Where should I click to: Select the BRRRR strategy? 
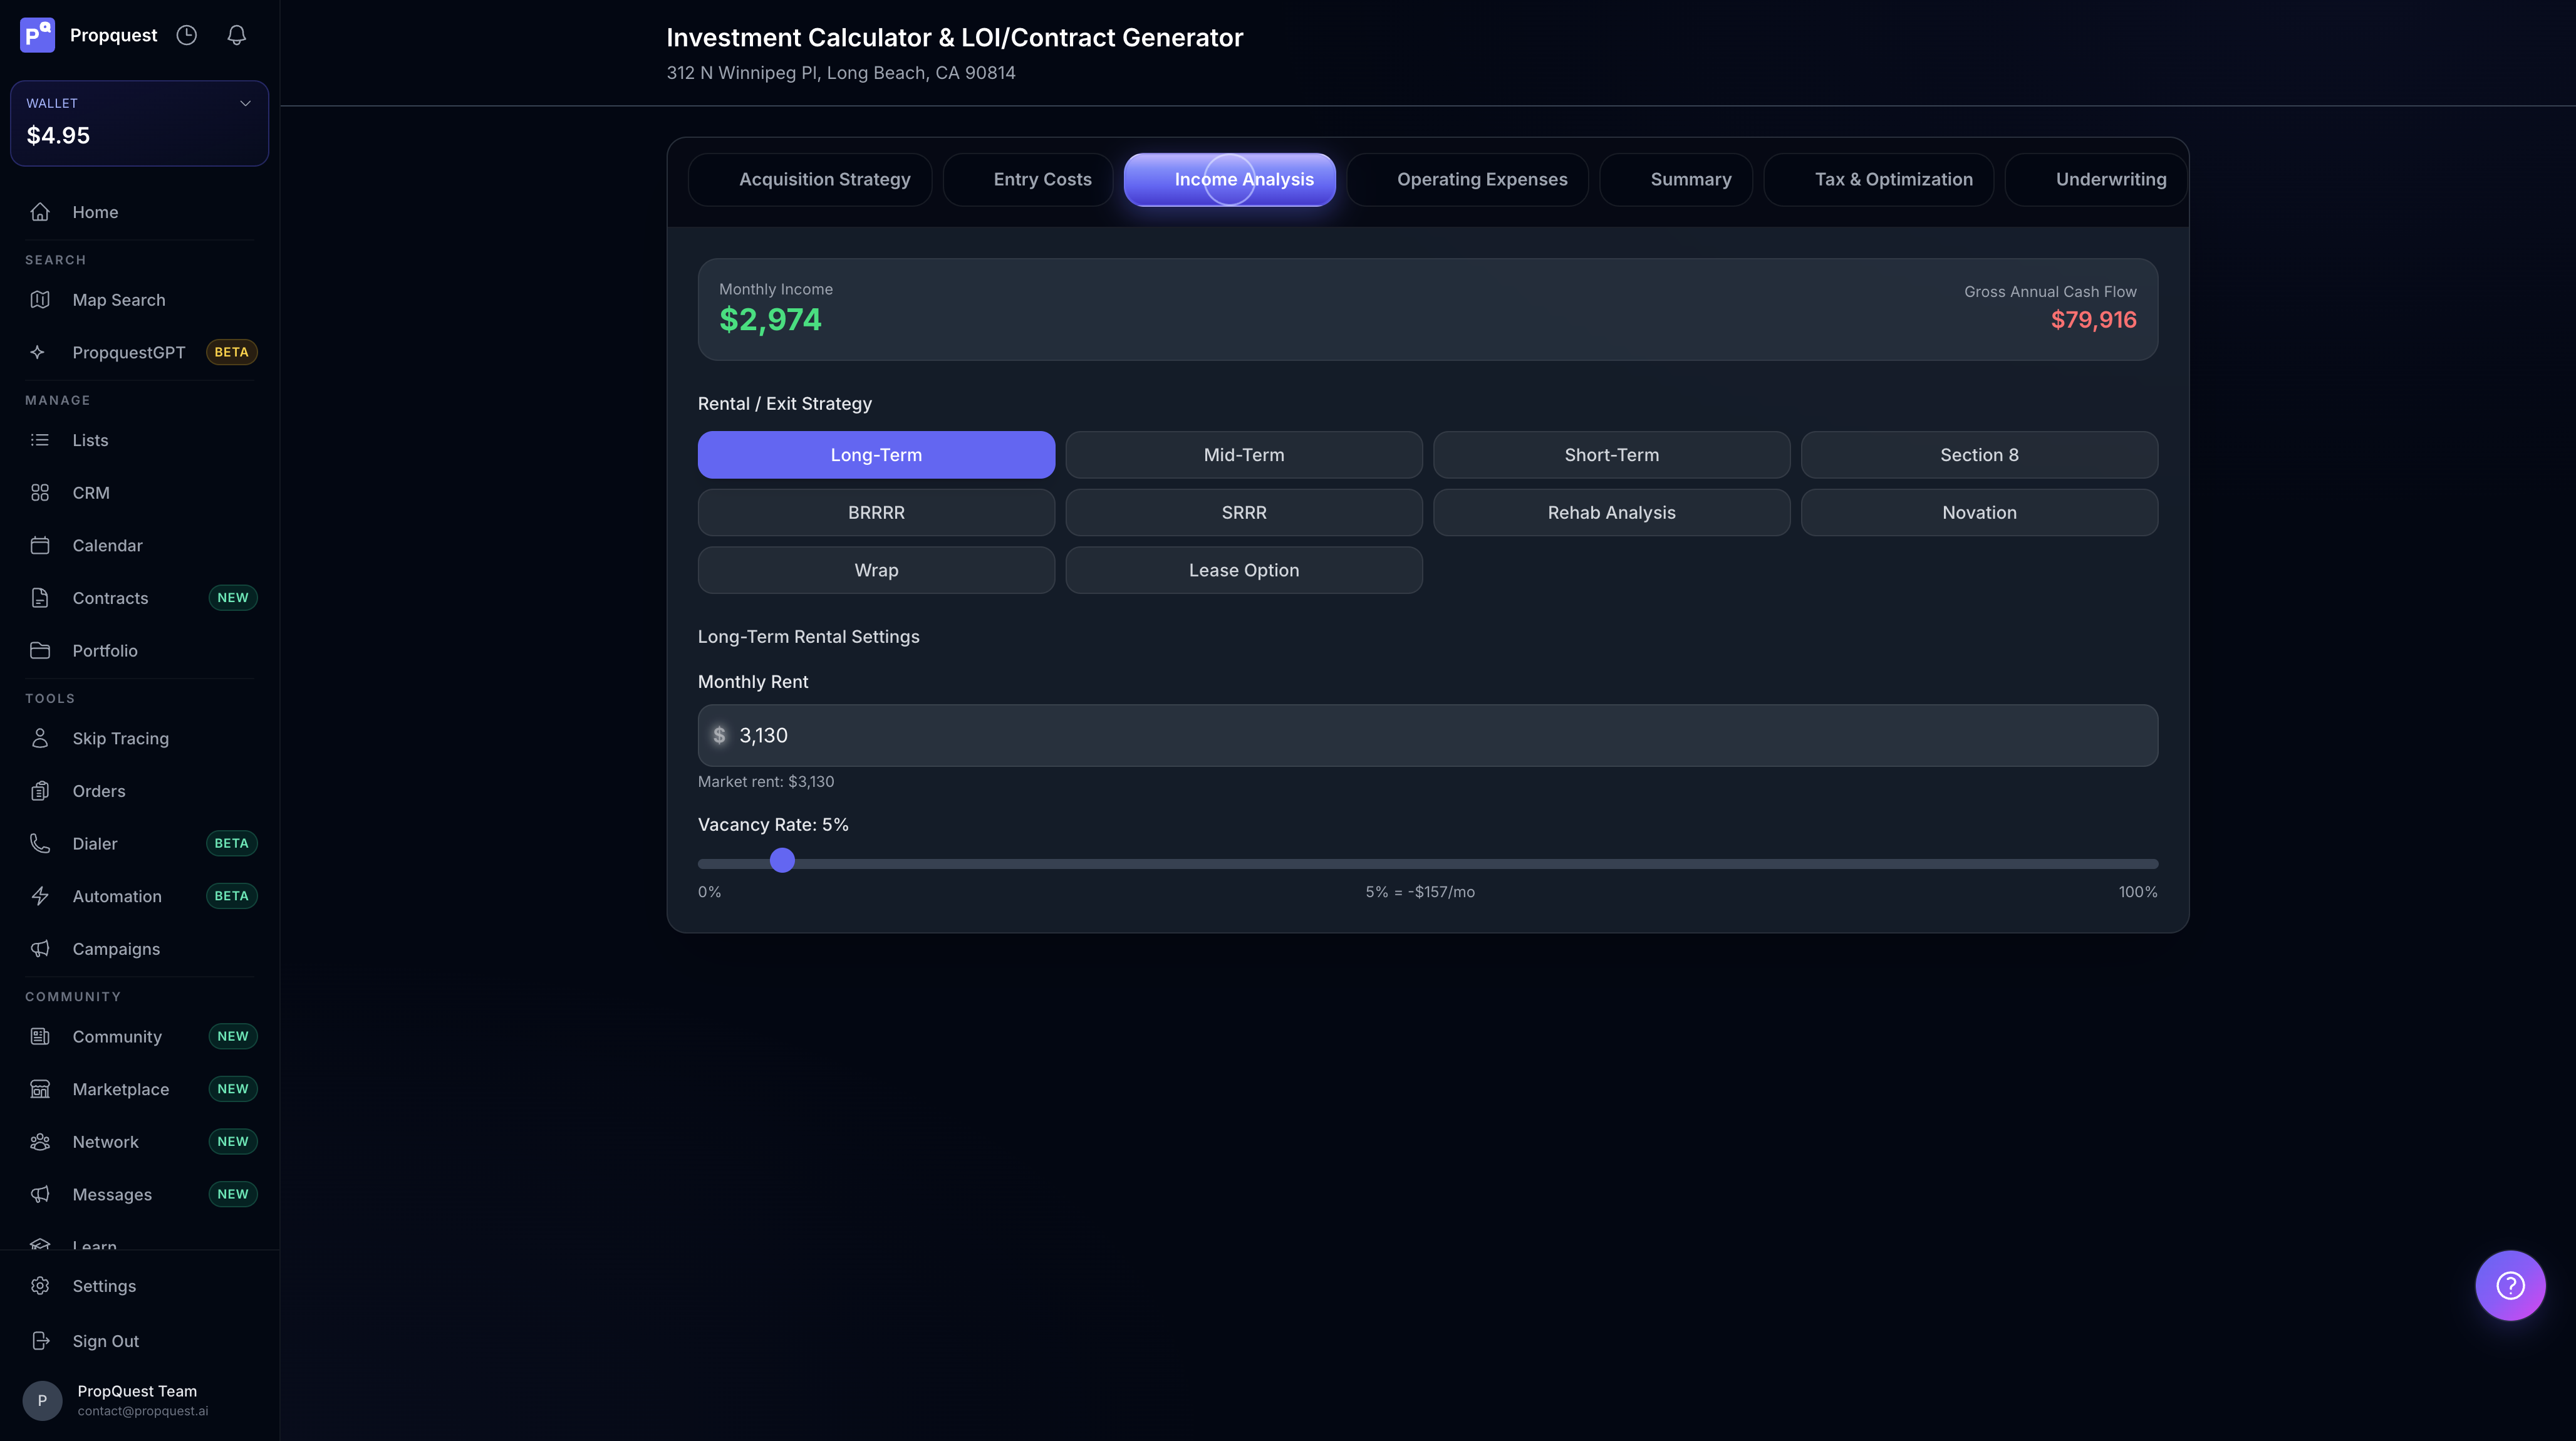coord(876,513)
